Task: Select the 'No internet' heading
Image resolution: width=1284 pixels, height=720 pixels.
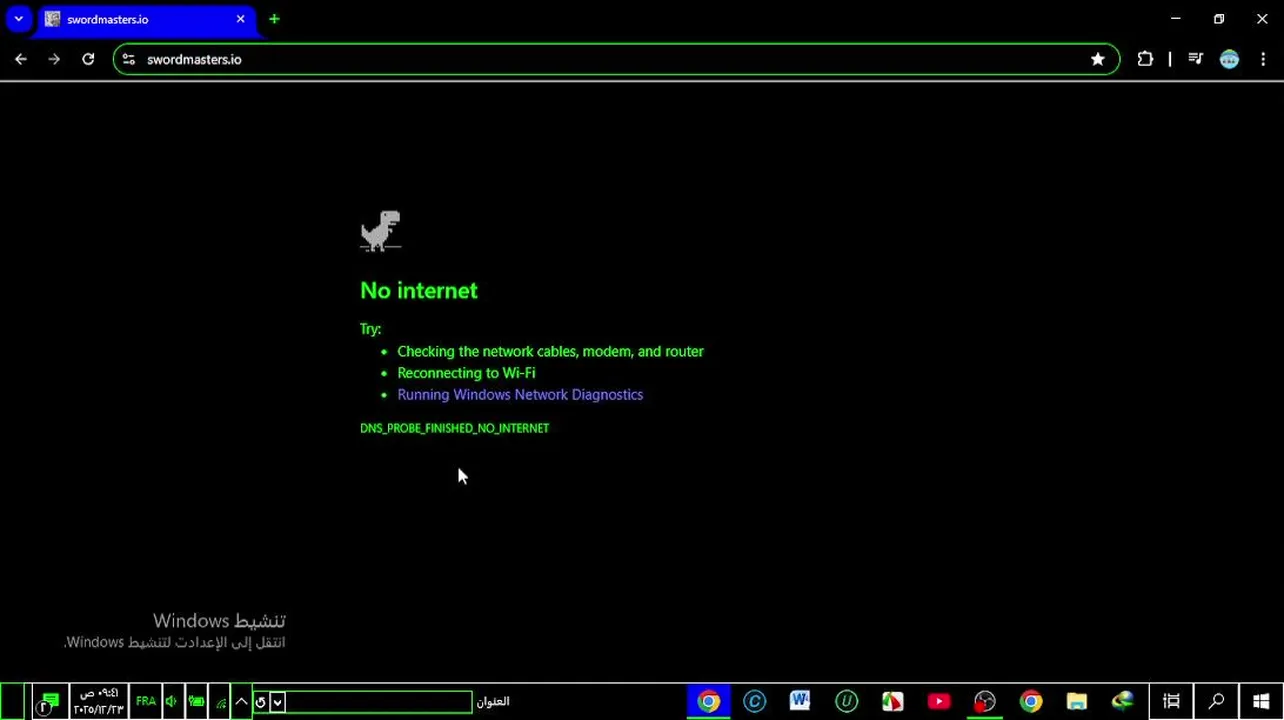Action: point(419,291)
